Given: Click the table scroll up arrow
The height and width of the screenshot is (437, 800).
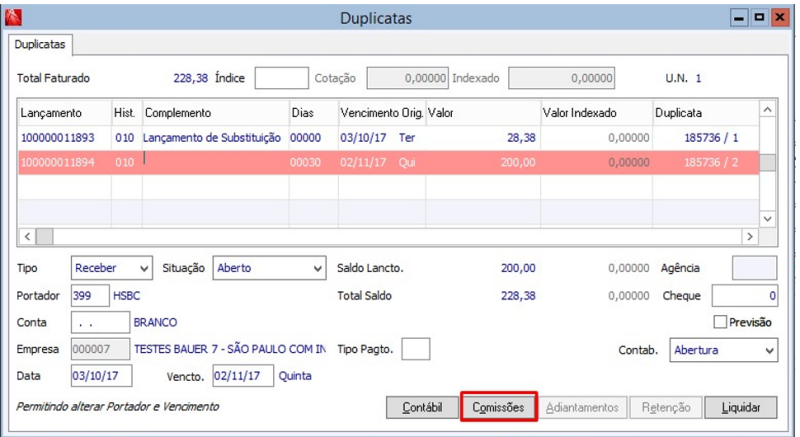Looking at the screenshot, I should tap(768, 109).
